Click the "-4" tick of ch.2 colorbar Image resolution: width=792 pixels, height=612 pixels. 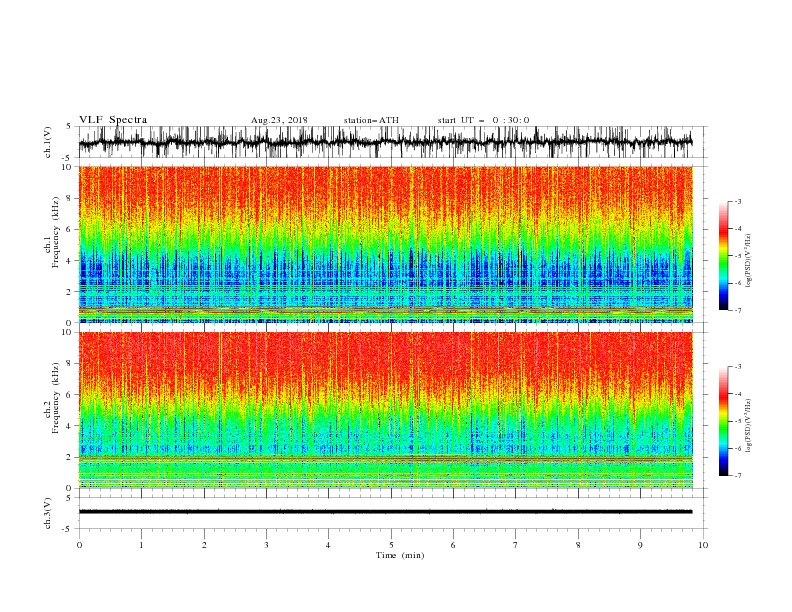coord(738,394)
